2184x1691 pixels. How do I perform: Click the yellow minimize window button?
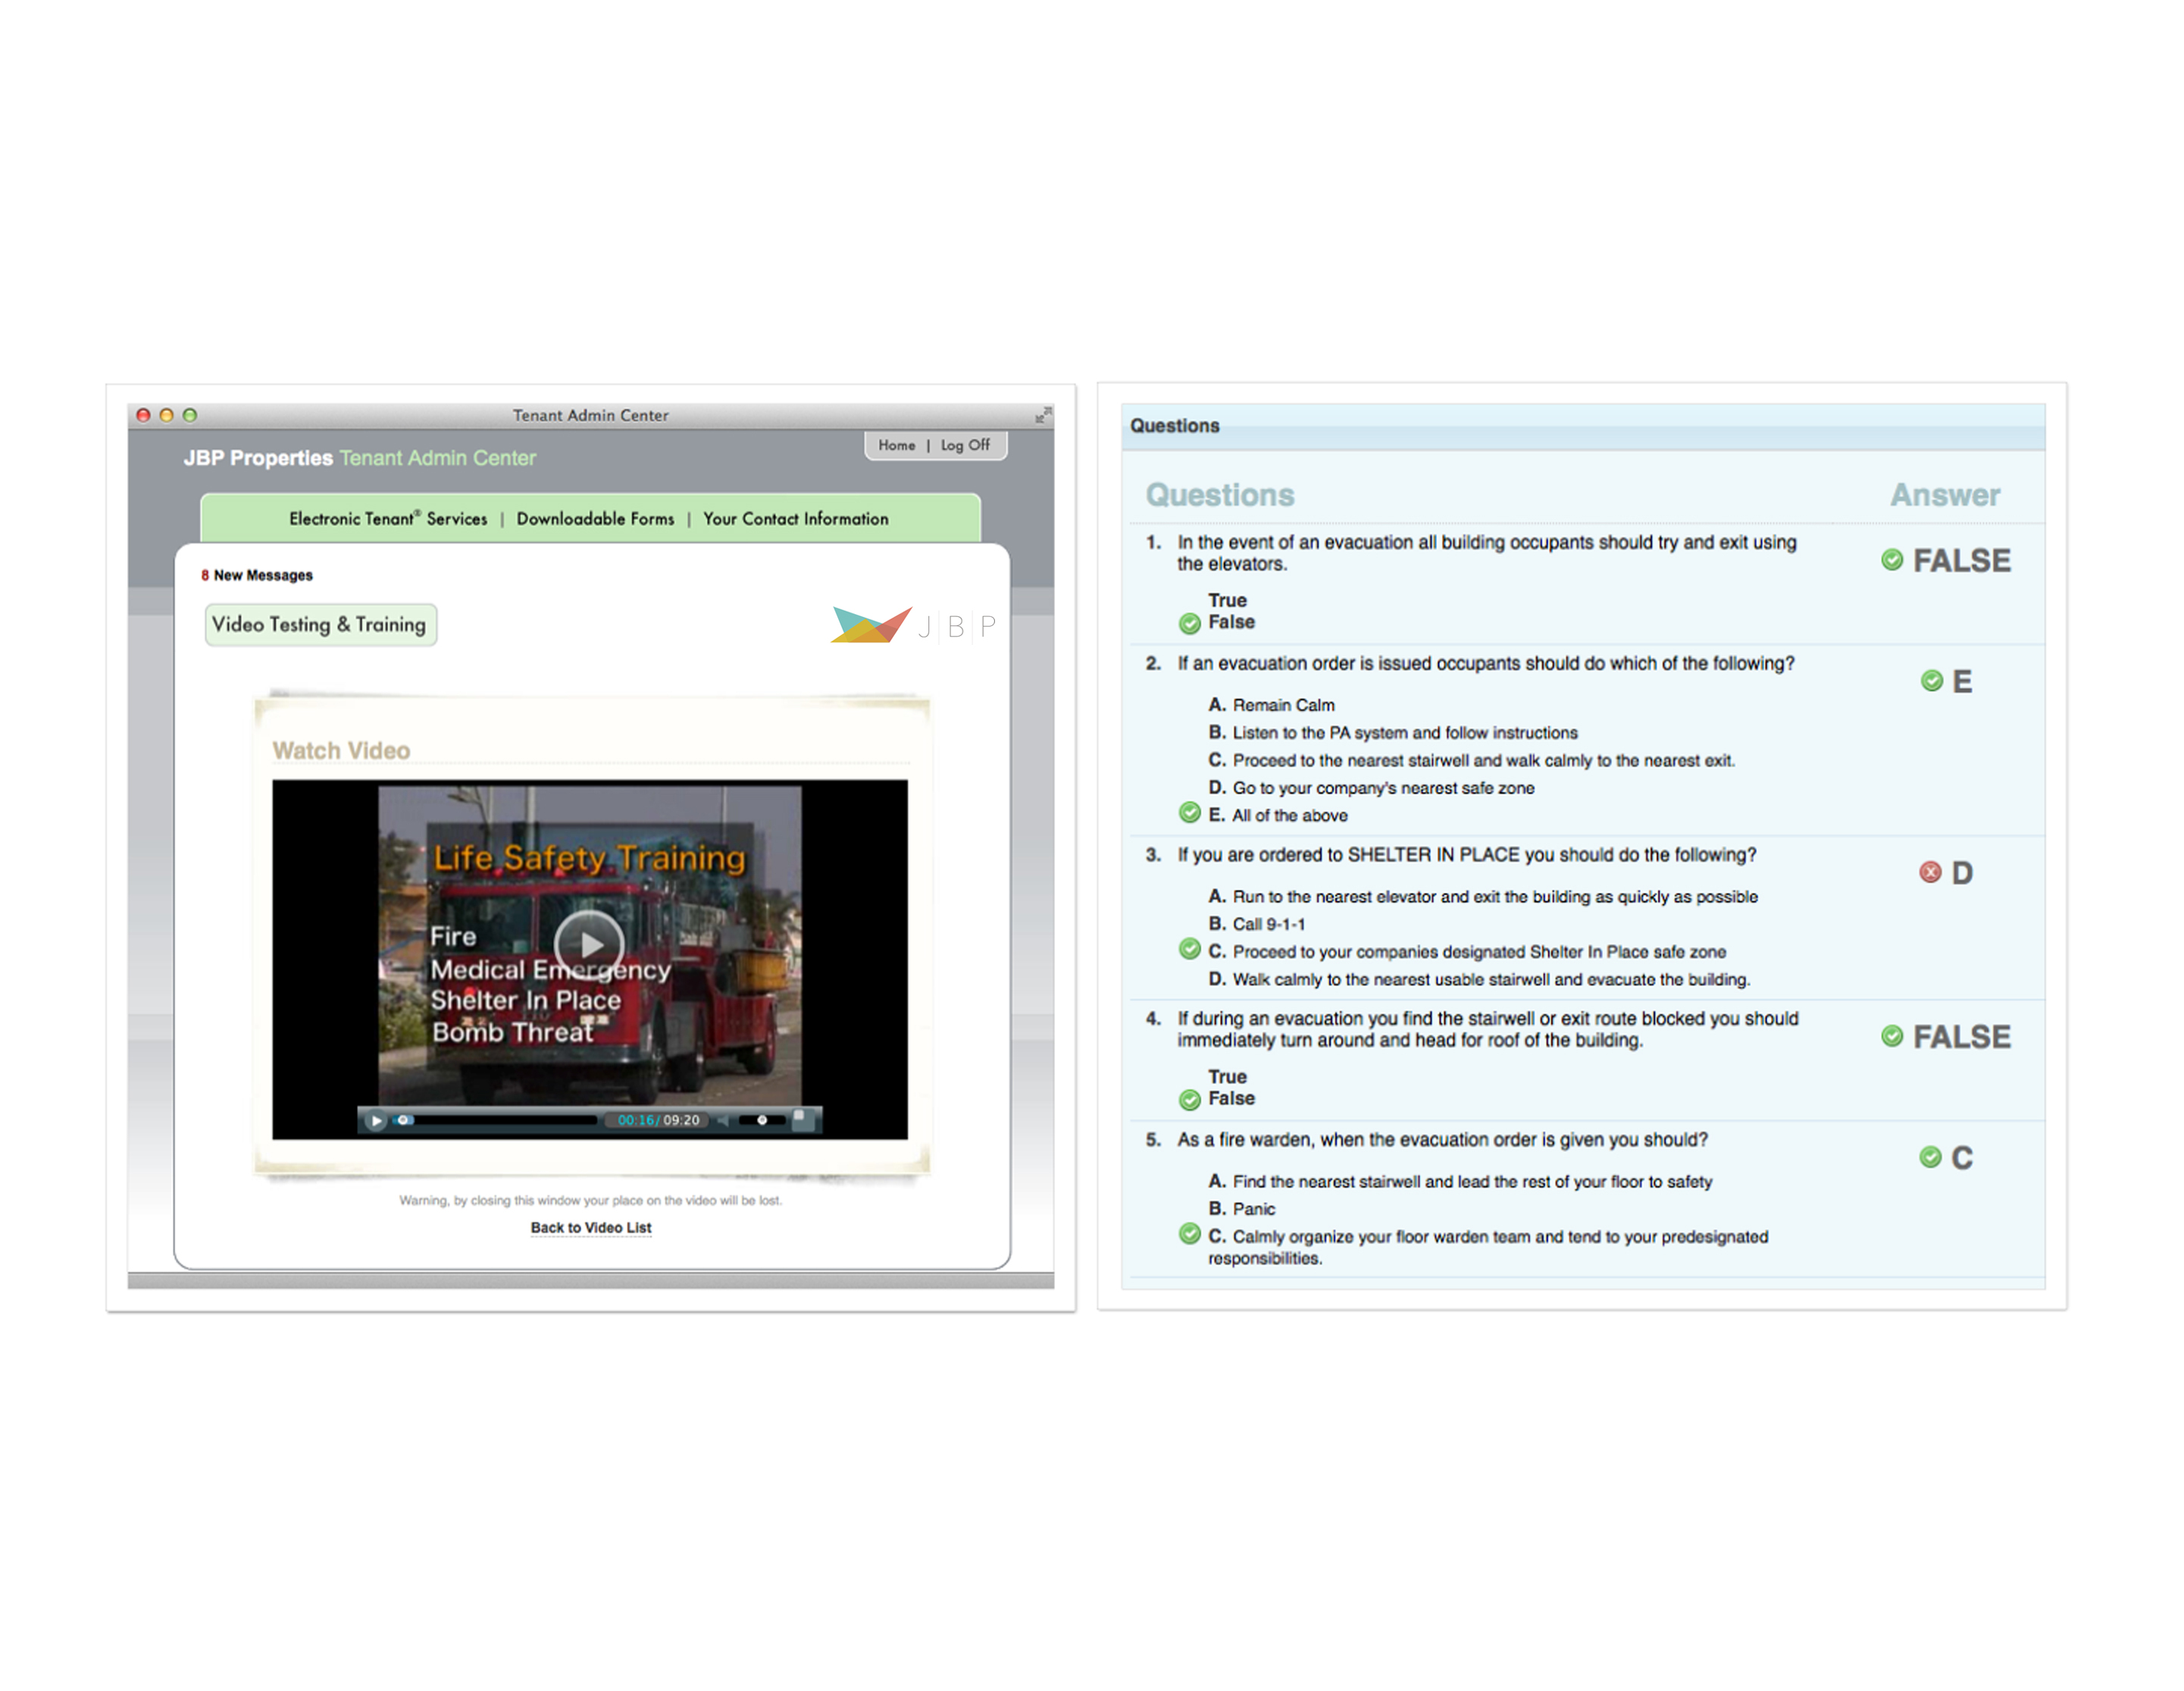pos(166,415)
